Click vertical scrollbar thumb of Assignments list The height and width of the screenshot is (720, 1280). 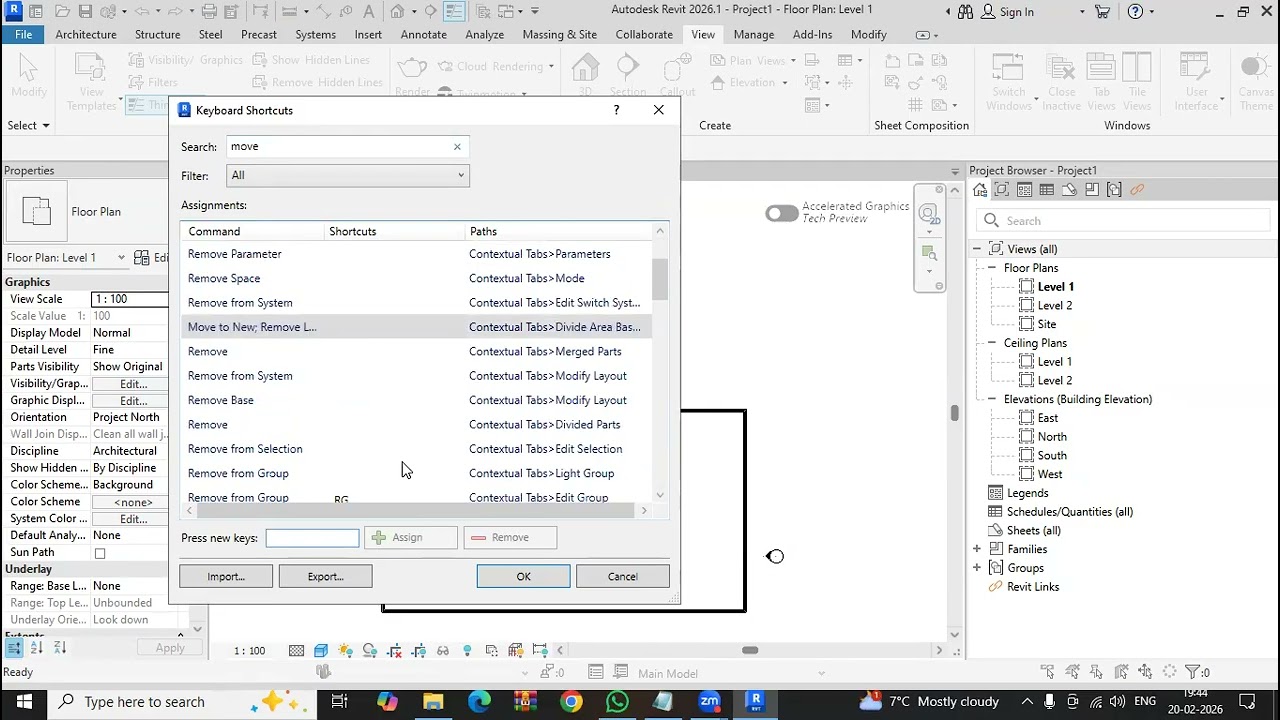(x=660, y=279)
